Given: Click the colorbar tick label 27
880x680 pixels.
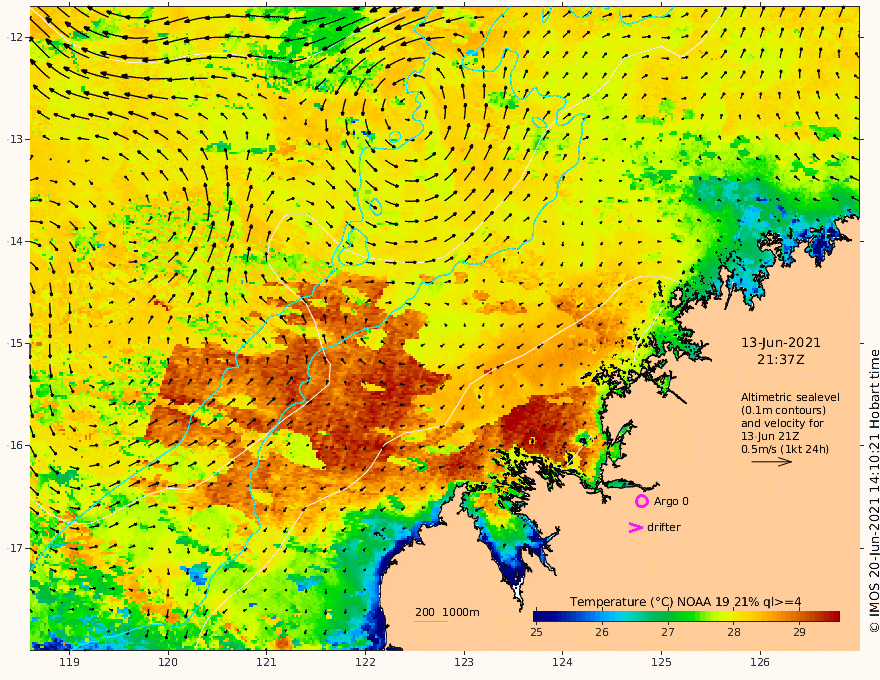Looking at the screenshot, I should tap(667, 632).
